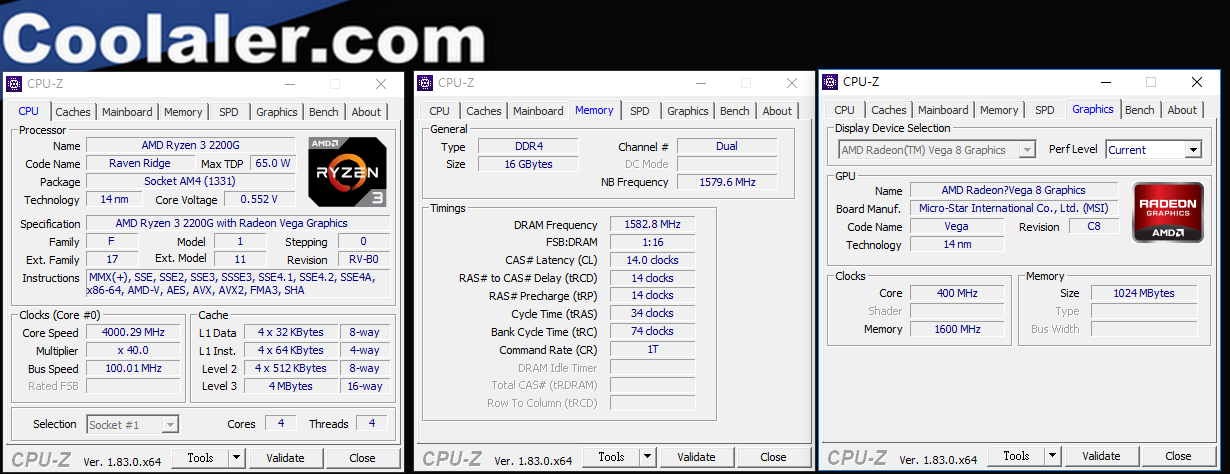This screenshot has width=1230, height=474.
Task: Open About tab in the middle window
Action: [777, 111]
